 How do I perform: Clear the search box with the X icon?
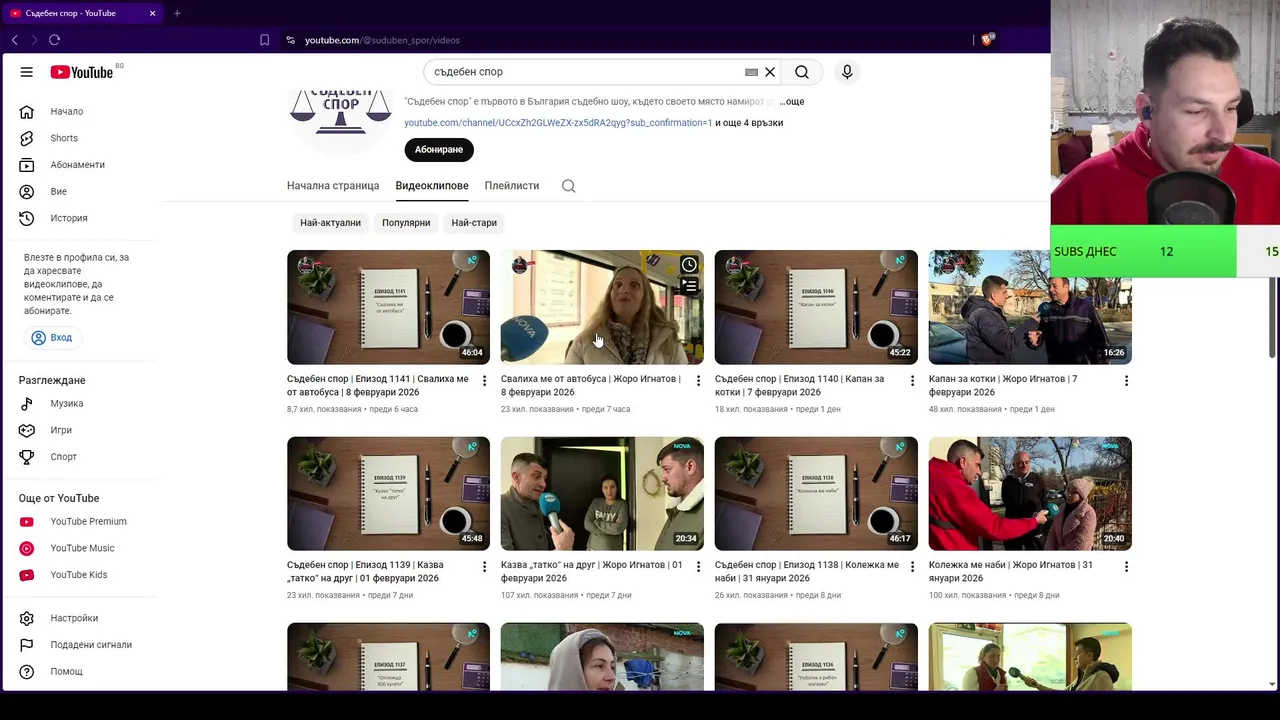(770, 72)
